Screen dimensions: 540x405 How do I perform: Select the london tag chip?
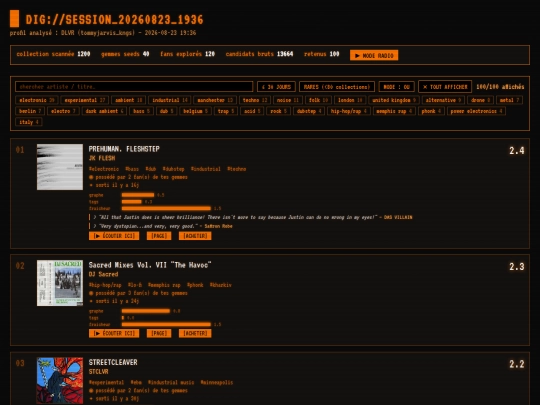[350, 100]
